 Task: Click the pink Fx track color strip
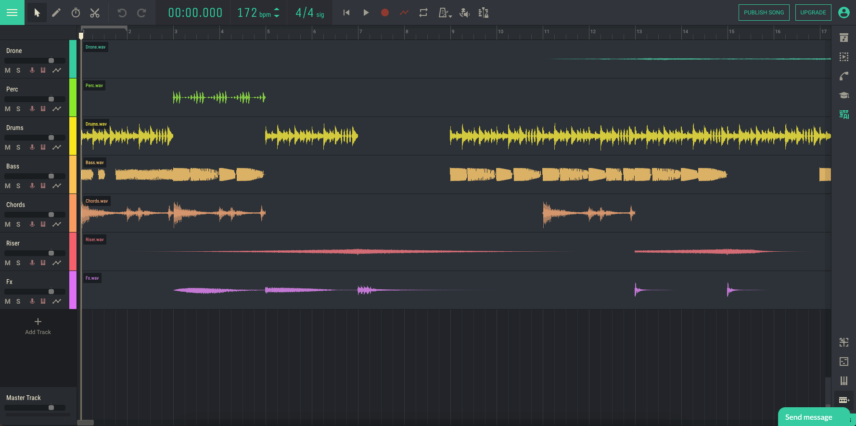73,290
